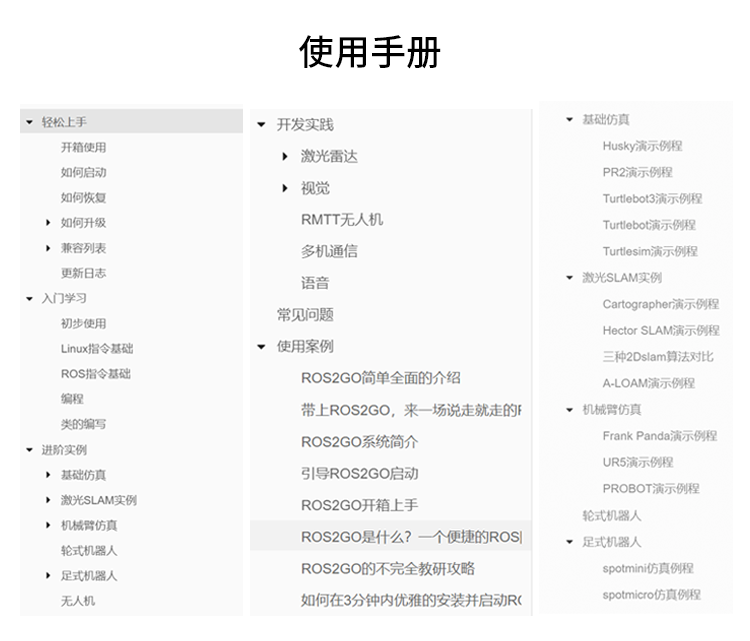Open the 无人机 entry
Image resolution: width=750 pixels, height=641 pixels.
tap(78, 601)
